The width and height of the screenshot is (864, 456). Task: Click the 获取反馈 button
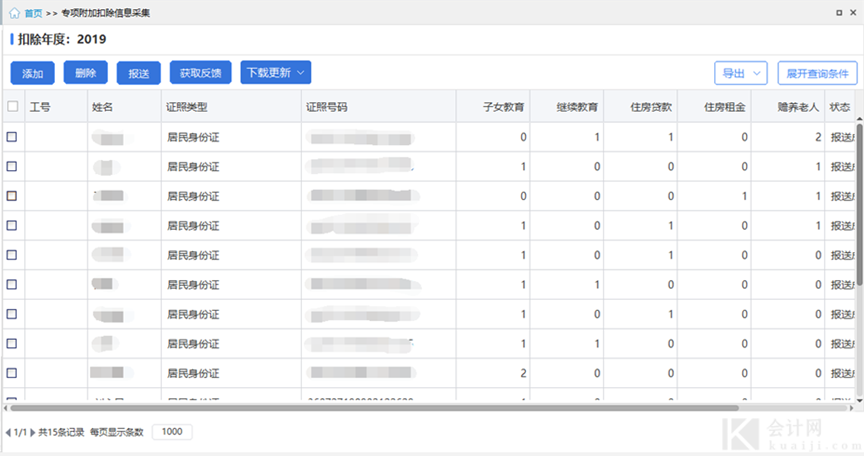[x=200, y=73]
